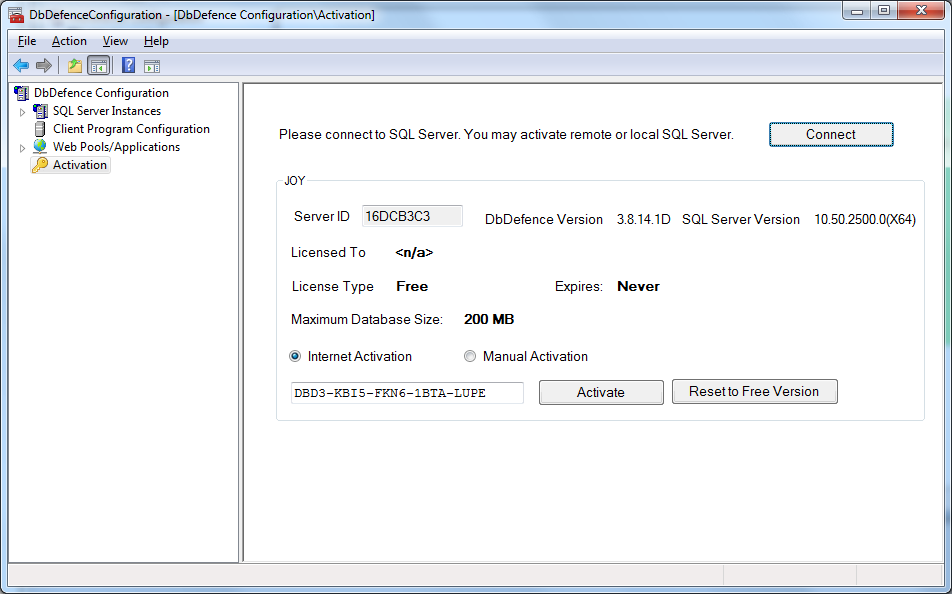Toggle the Show/Hide Console Tree icon
The height and width of the screenshot is (594, 952).
pyautogui.click(x=98, y=66)
